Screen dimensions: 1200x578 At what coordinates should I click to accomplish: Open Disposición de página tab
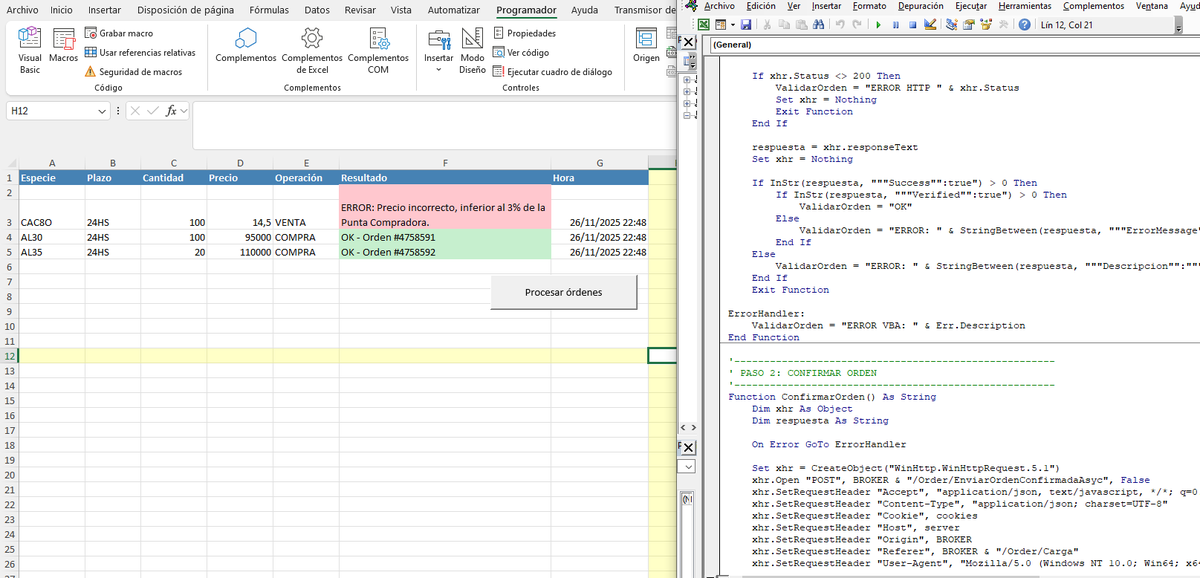(x=186, y=9)
